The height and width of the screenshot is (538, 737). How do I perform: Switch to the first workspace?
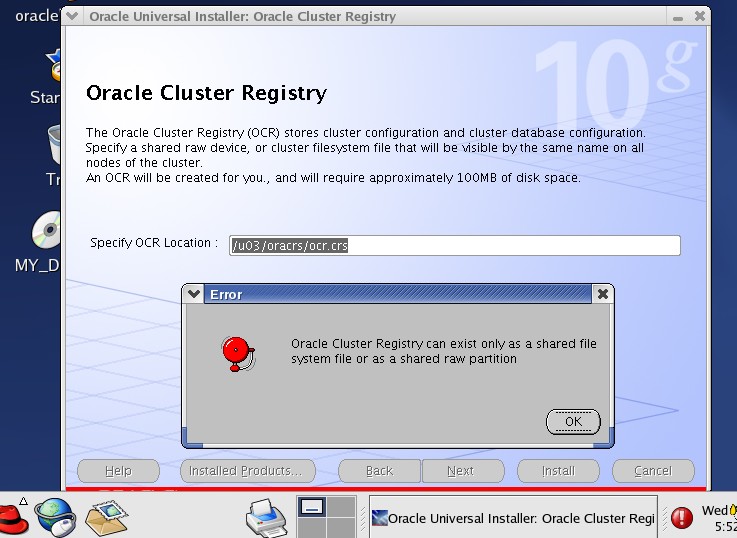click(311, 506)
